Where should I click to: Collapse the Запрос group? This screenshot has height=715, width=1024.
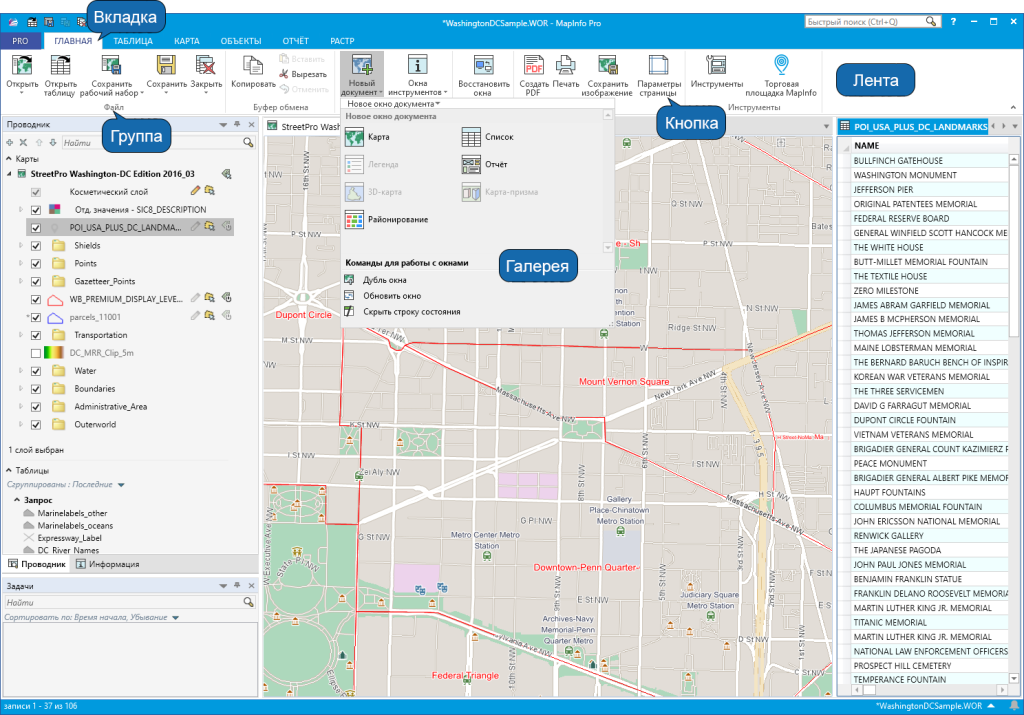(17, 500)
